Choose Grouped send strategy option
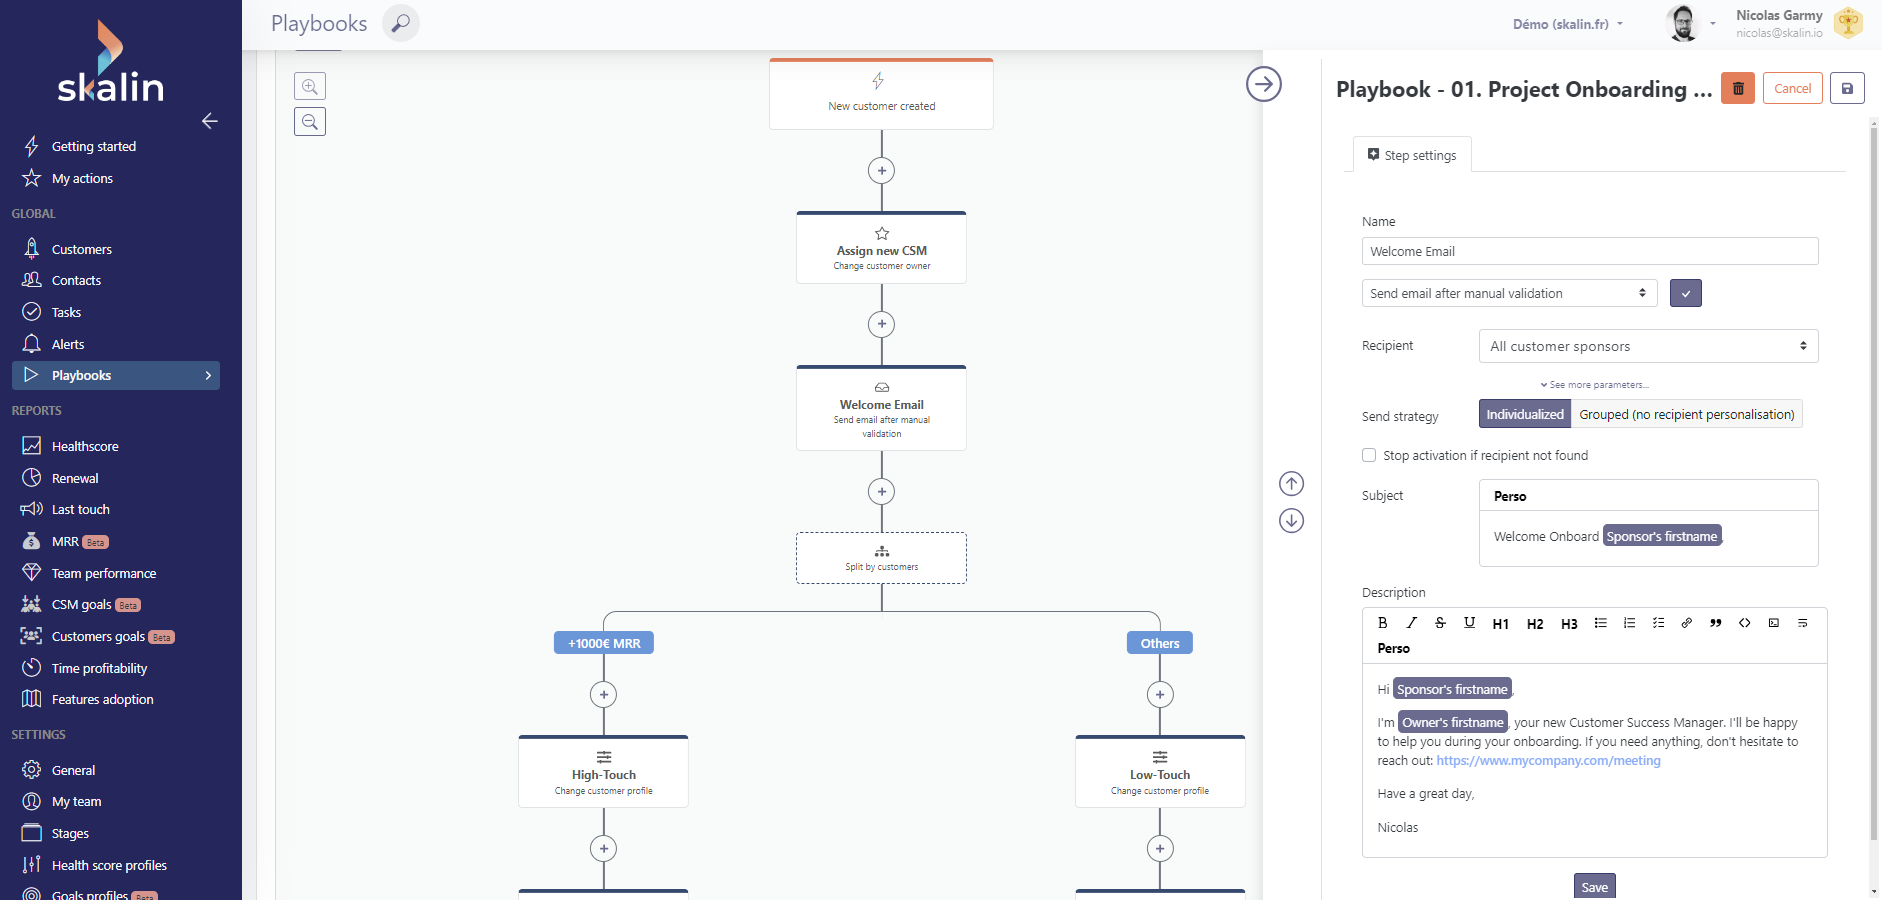The image size is (1882, 900). pos(1686,415)
